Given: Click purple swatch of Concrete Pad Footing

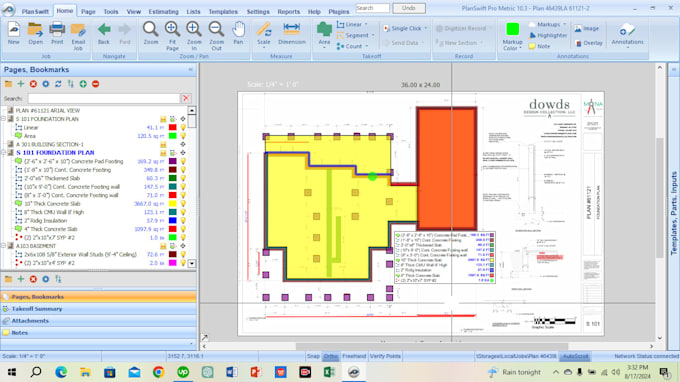Looking at the screenshot, I should pyautogui.click(x=173, y=161).
